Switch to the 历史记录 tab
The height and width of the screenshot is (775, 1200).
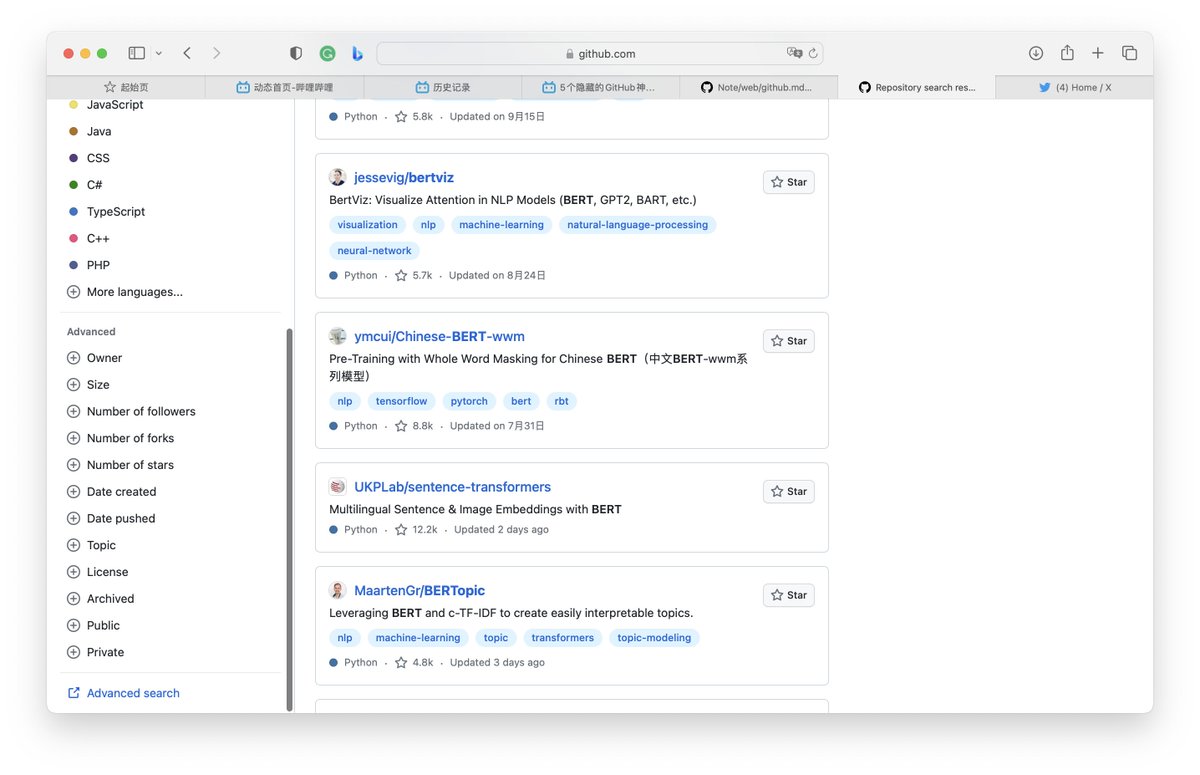[x=443, y=88]
